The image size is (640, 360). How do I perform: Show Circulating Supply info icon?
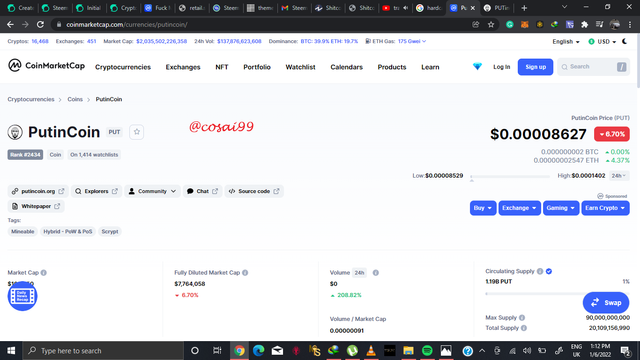[540, 271]
